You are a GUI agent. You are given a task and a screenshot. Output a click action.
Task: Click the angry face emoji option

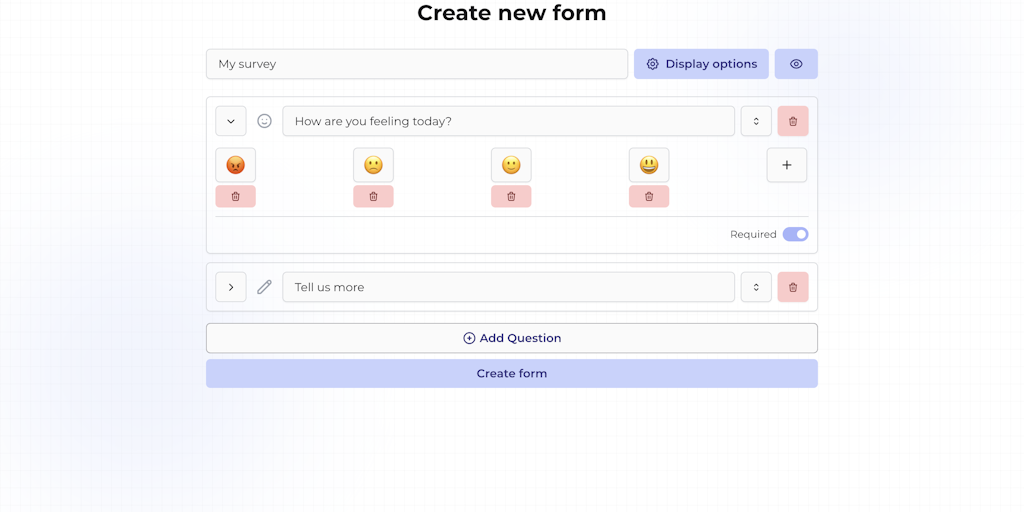236,165
